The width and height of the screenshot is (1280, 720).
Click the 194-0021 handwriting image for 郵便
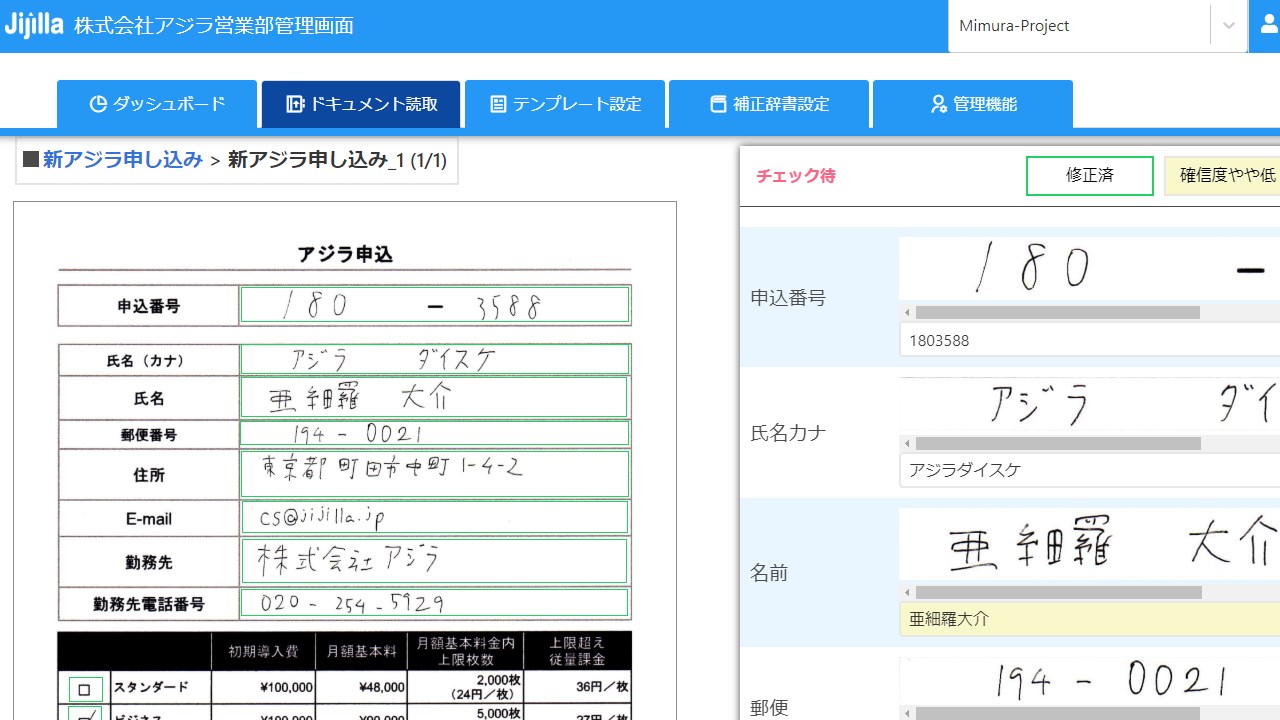click(x=1090, y=681)
